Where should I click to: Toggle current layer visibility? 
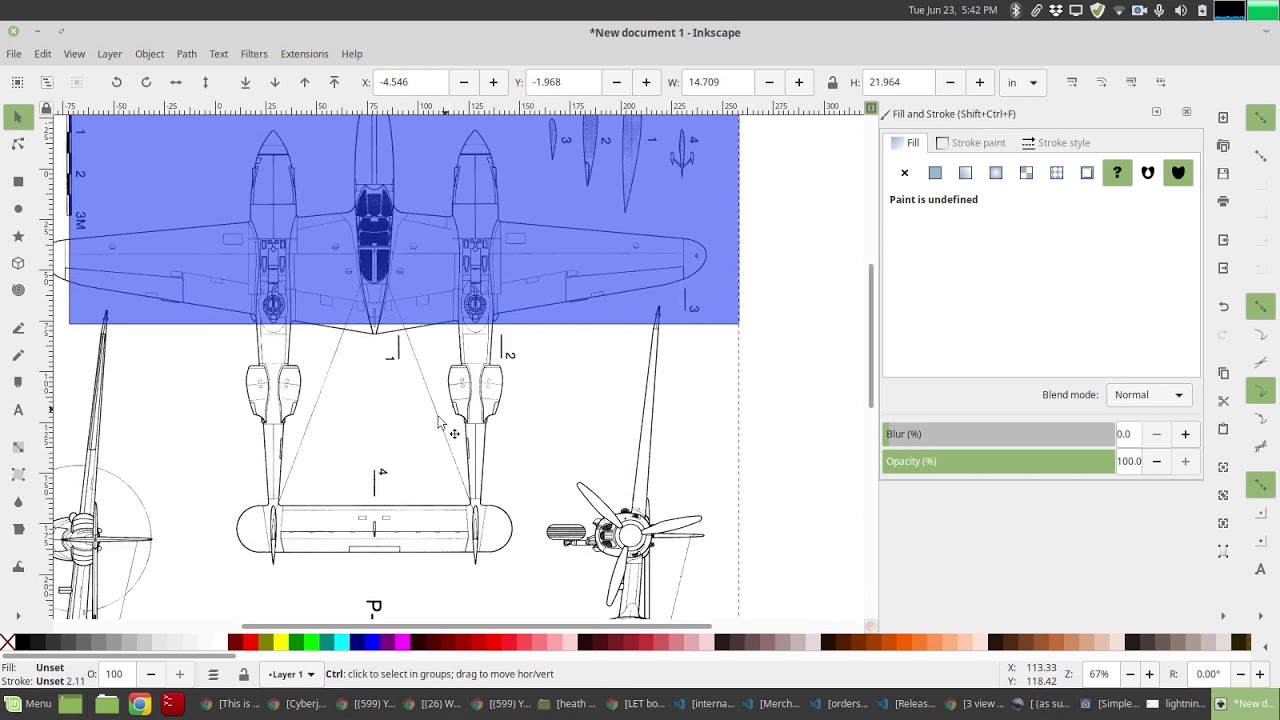213,674
